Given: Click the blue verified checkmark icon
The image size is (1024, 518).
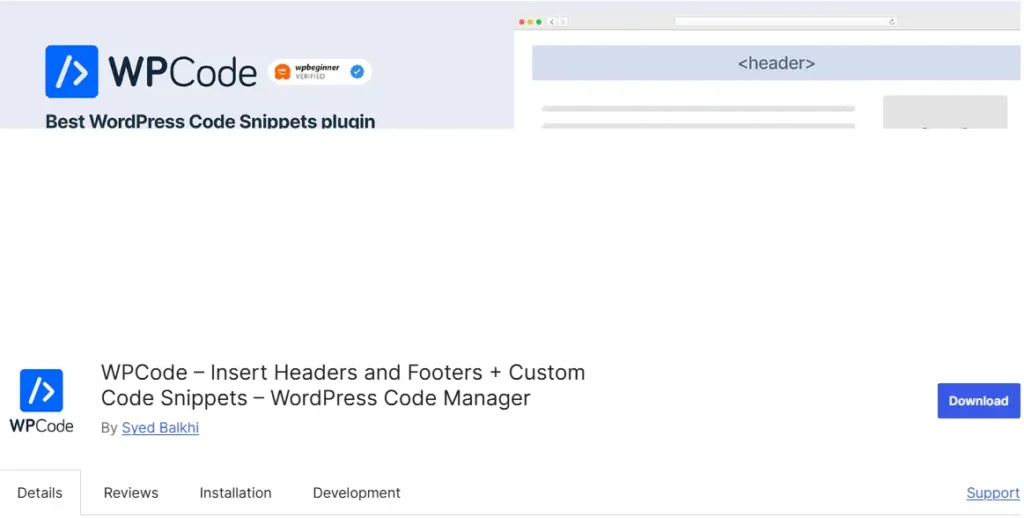Looking at the screenshot, I should pyautogui.click(x=357, y=72).
